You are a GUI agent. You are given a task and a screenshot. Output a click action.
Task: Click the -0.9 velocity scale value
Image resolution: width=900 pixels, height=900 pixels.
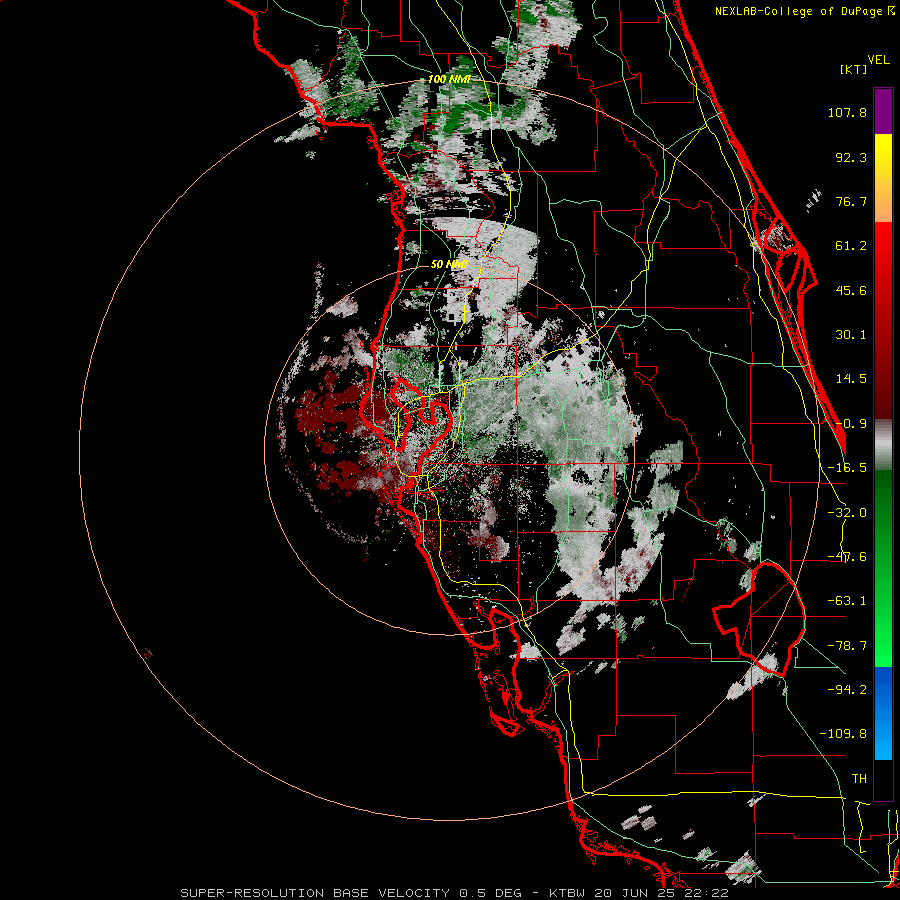point(851,424)
